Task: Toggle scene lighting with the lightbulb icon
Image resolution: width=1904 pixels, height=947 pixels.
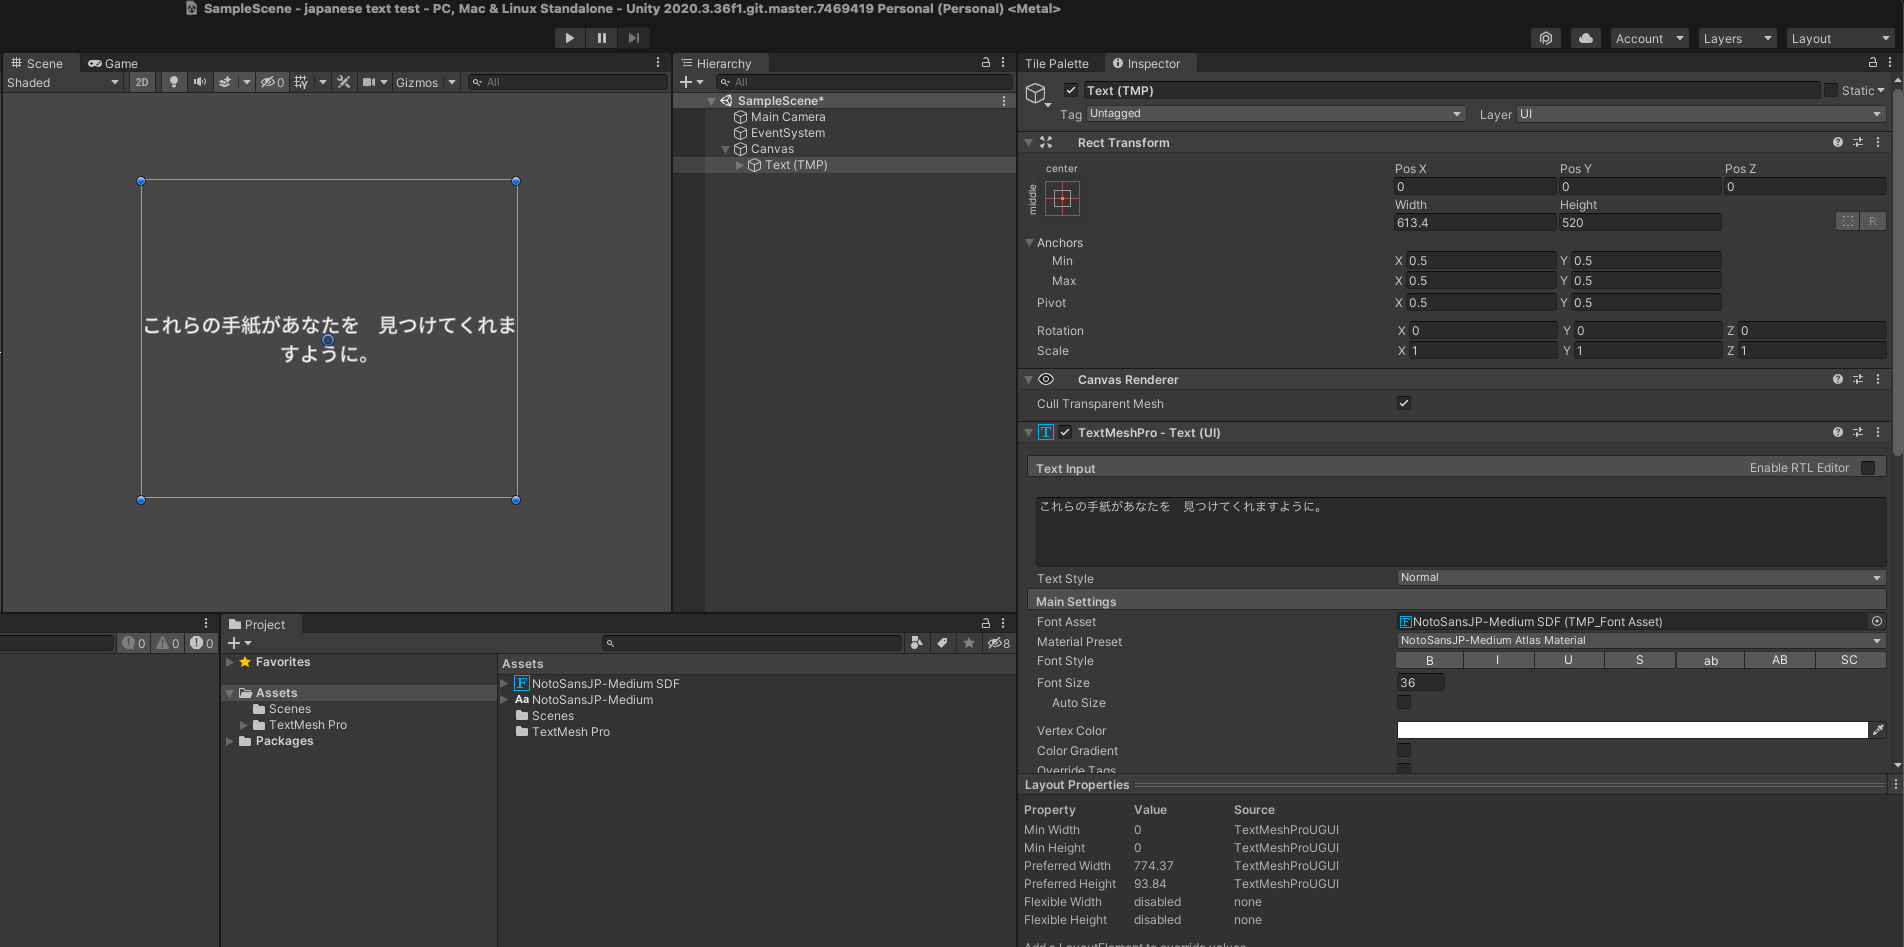Action: [x=174, y=82]
